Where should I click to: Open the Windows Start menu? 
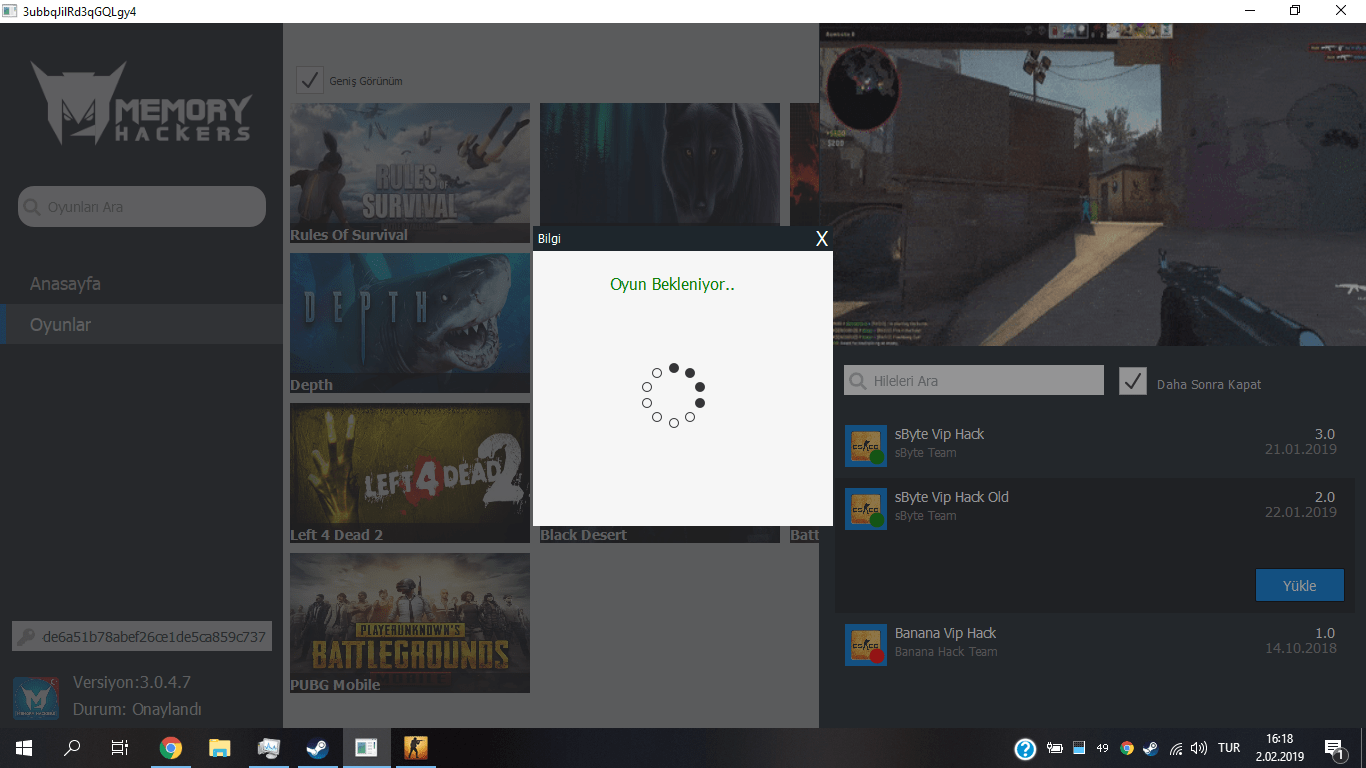[x=24, y=748]
